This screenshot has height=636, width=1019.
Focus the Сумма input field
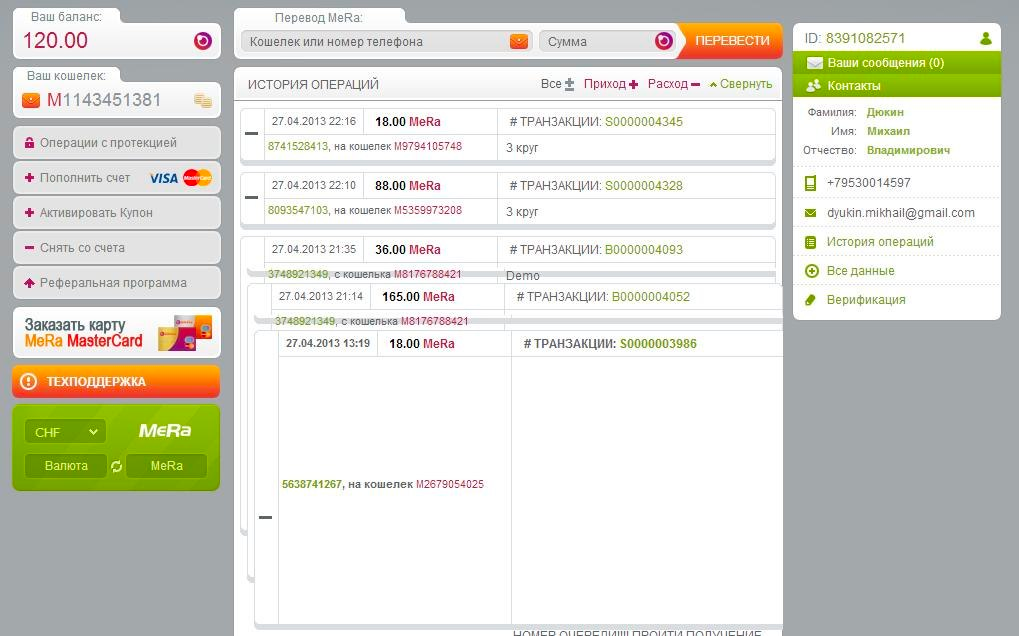607,42
